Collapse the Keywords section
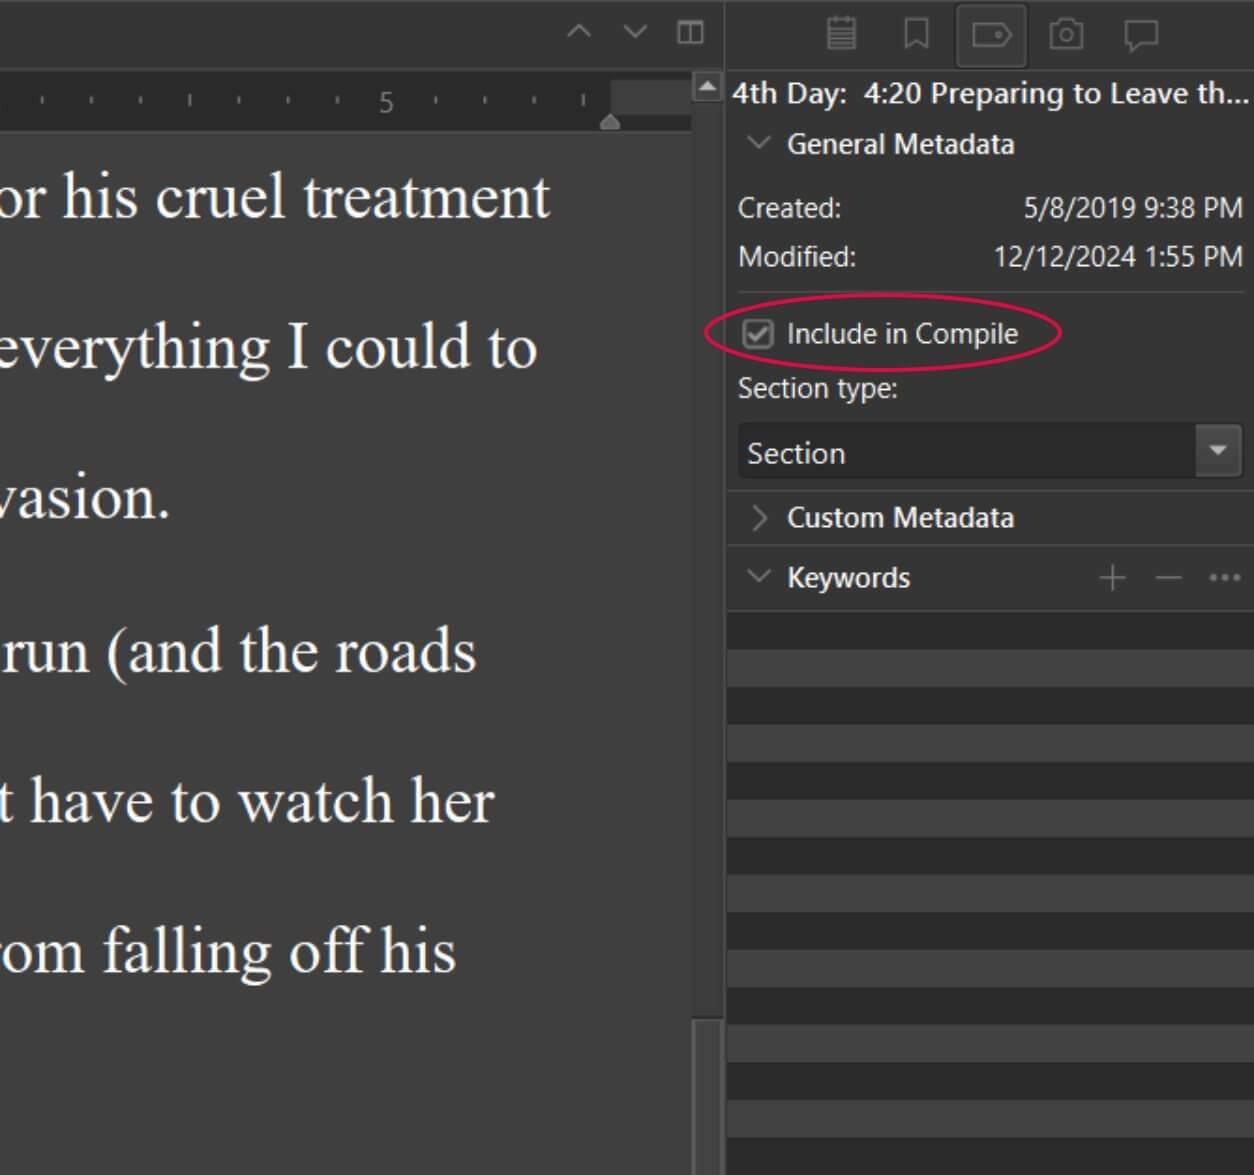Viewport: 1254px width, 1175px height. [x=759, y=577]
